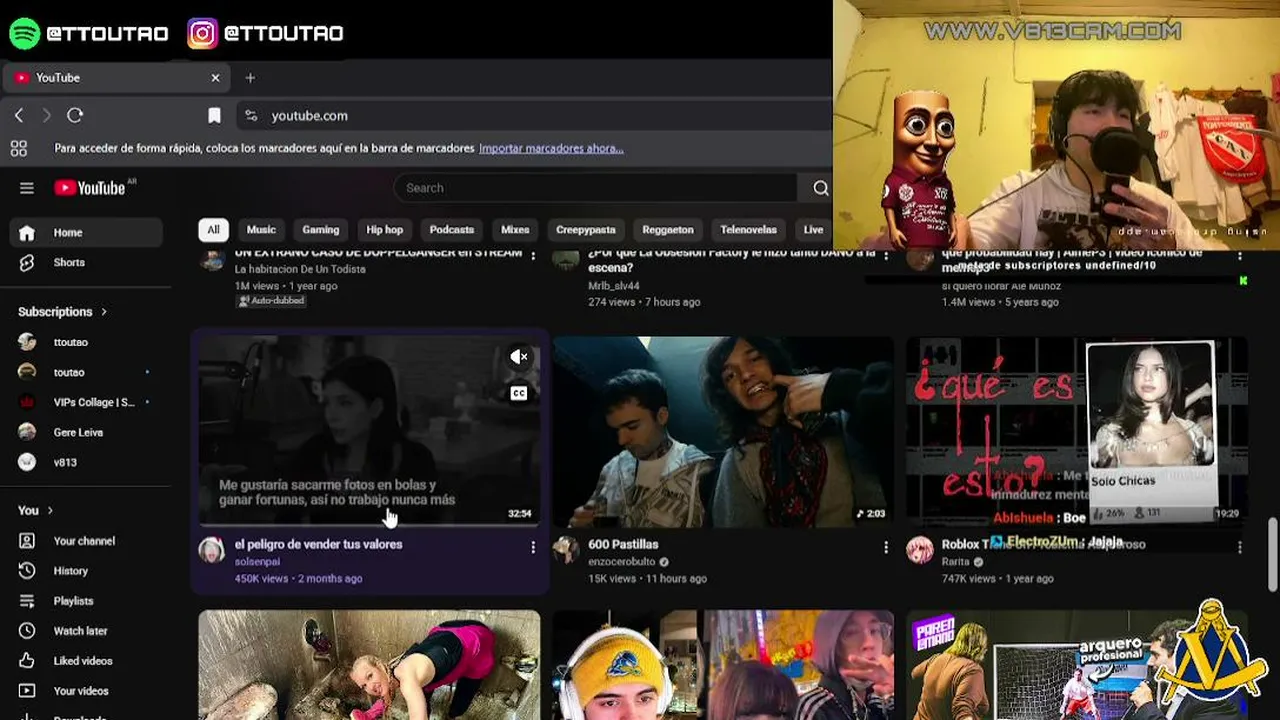Click the Rarita channel avatar
The image size is (1280, 720).
[919, 550]
